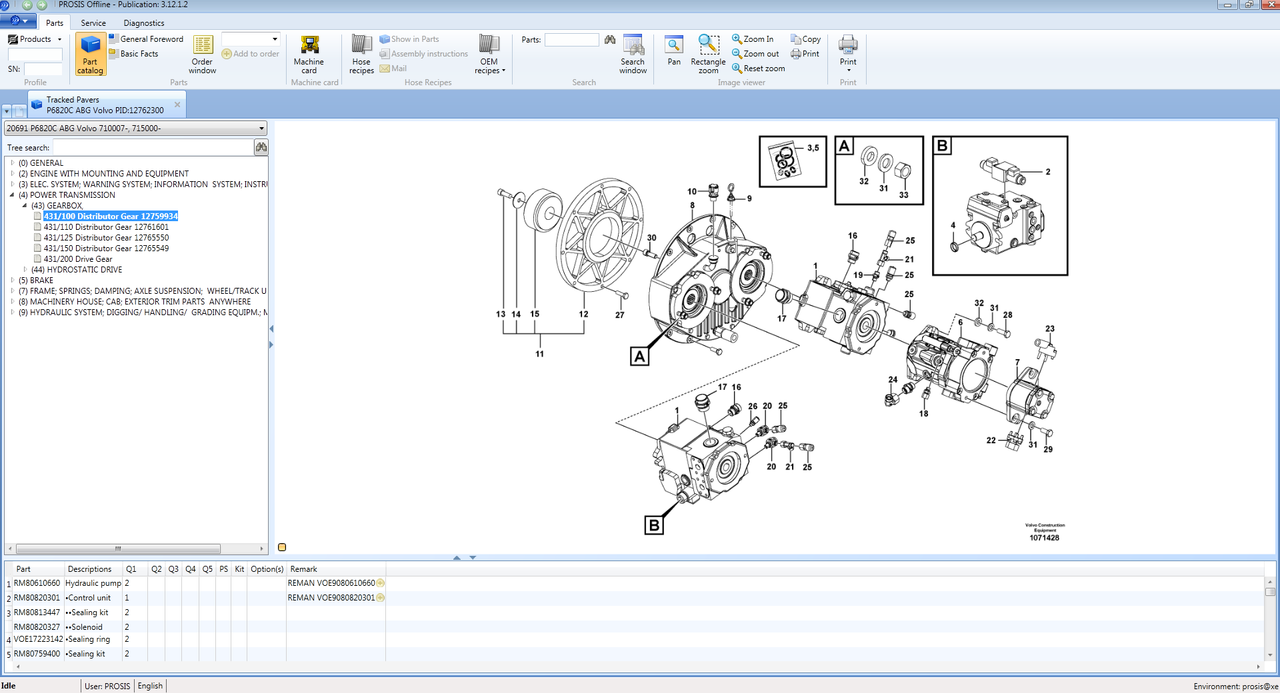Click binoculars next to Parts search field
Image resolution: width=1280 pixels, height=693 pixels.
pyautogui.click(x=608, y=40)
